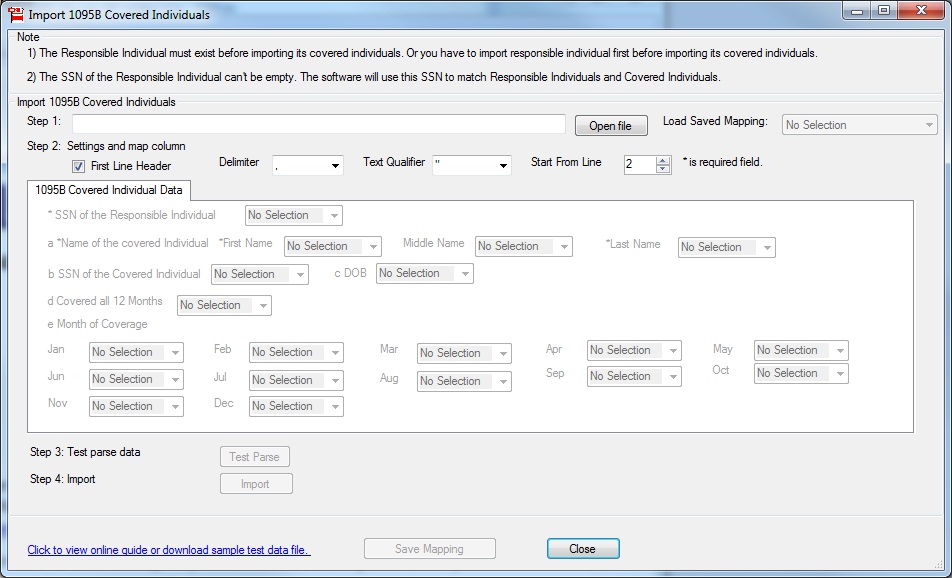Select the 1095B Covered Individual Data tab
The height and width of the screenshot is (578, 952).
tap(108, 190)
